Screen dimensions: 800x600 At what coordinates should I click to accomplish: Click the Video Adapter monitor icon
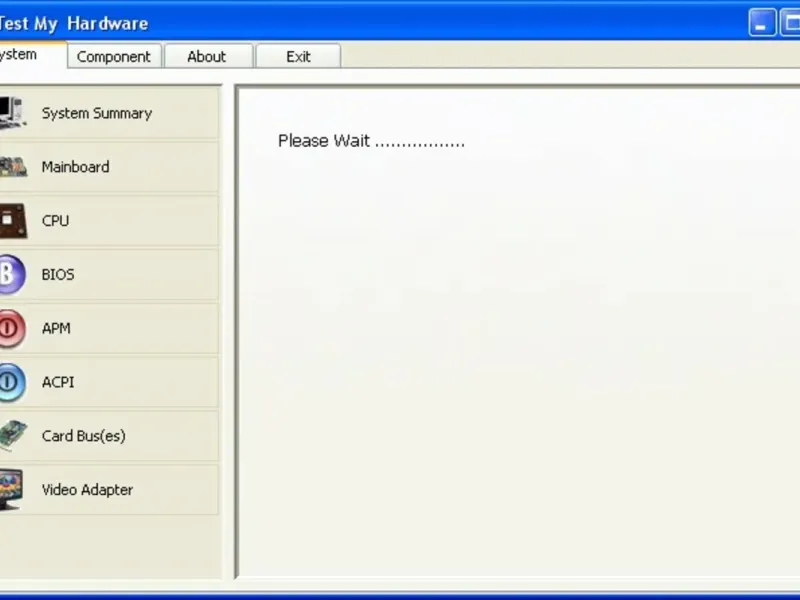11,489
